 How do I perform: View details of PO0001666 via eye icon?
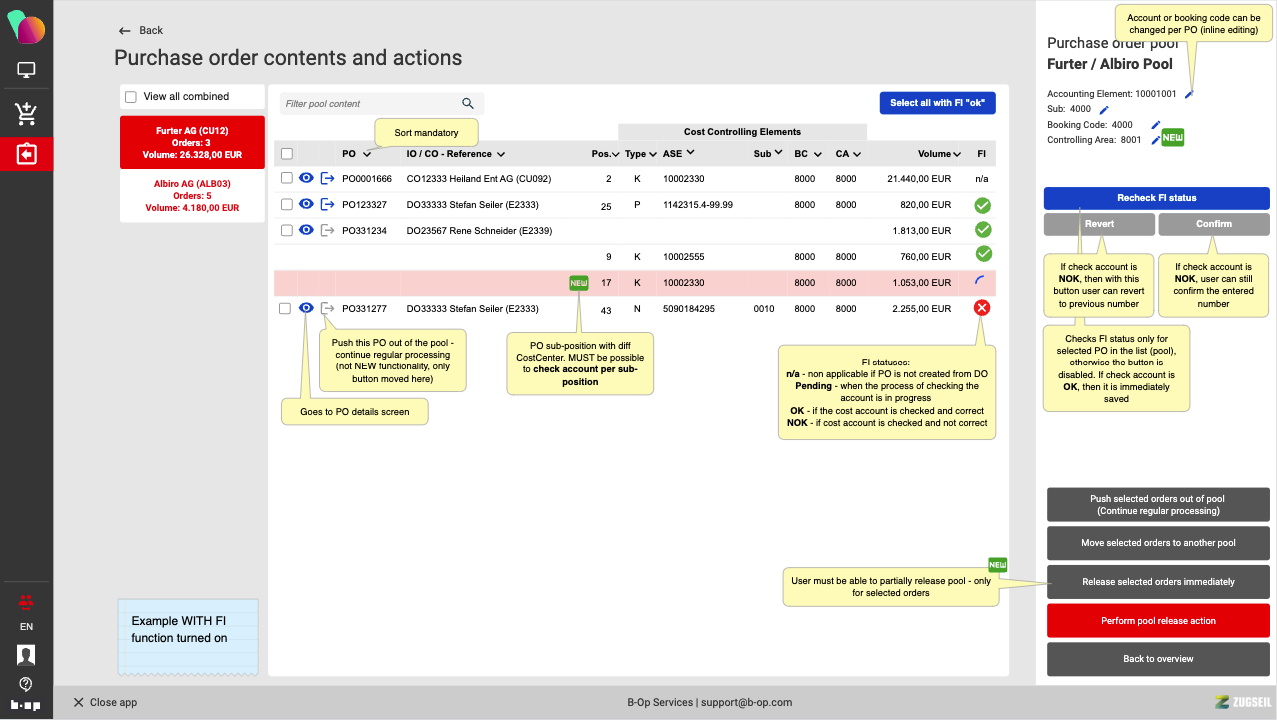pyautogui.click(x=307, y=178)
